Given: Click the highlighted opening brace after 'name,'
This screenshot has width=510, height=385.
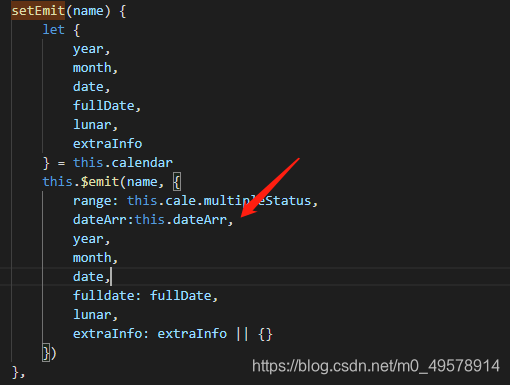Looking at the screenshot, I should pos(177,182).
